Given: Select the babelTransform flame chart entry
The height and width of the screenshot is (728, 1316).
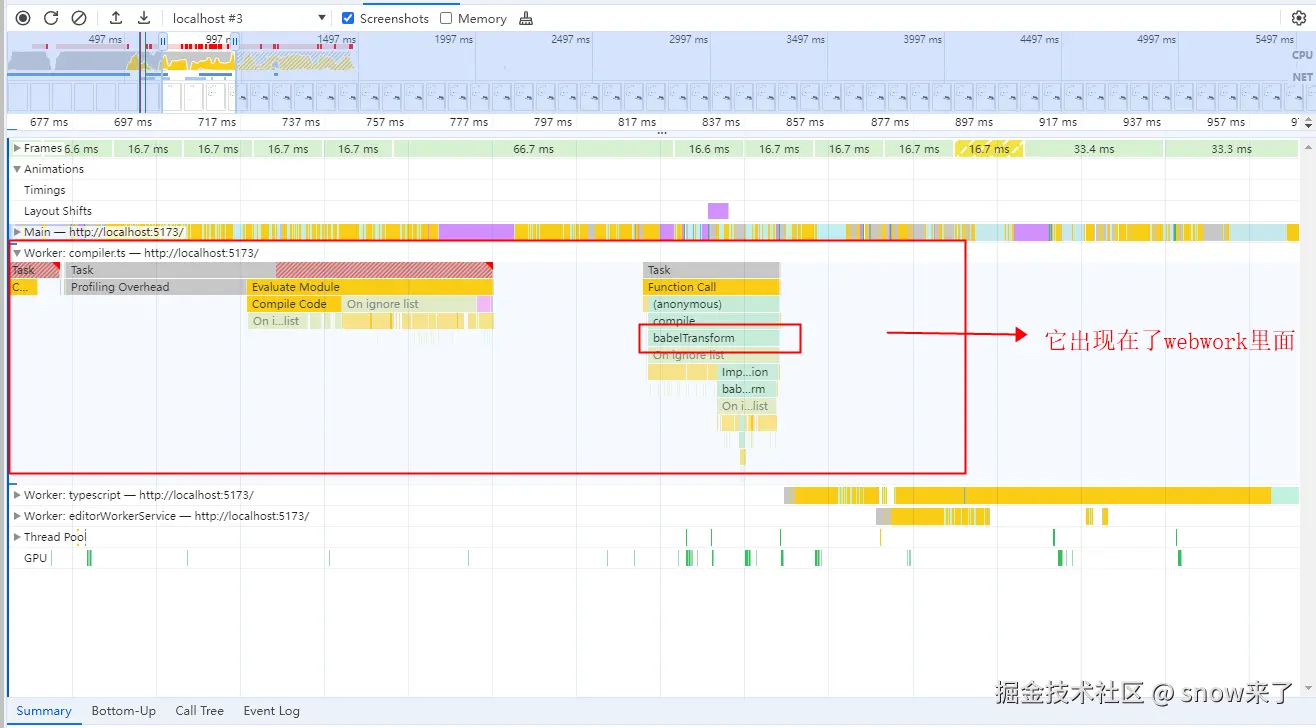Looking at the screenshot, I should pyautogui.click(x=714, y=338).
